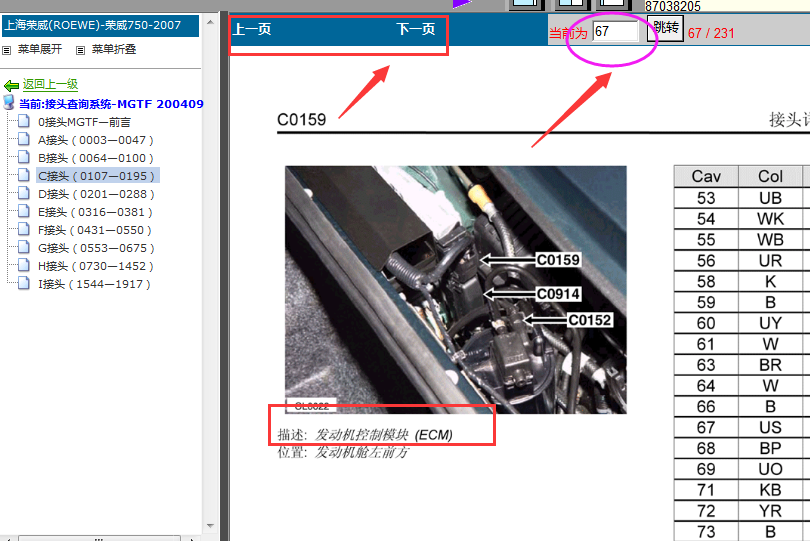This screenshot has height=541, width=810.
Task: Click the C0914 label in photo
Action: (558, 294)
